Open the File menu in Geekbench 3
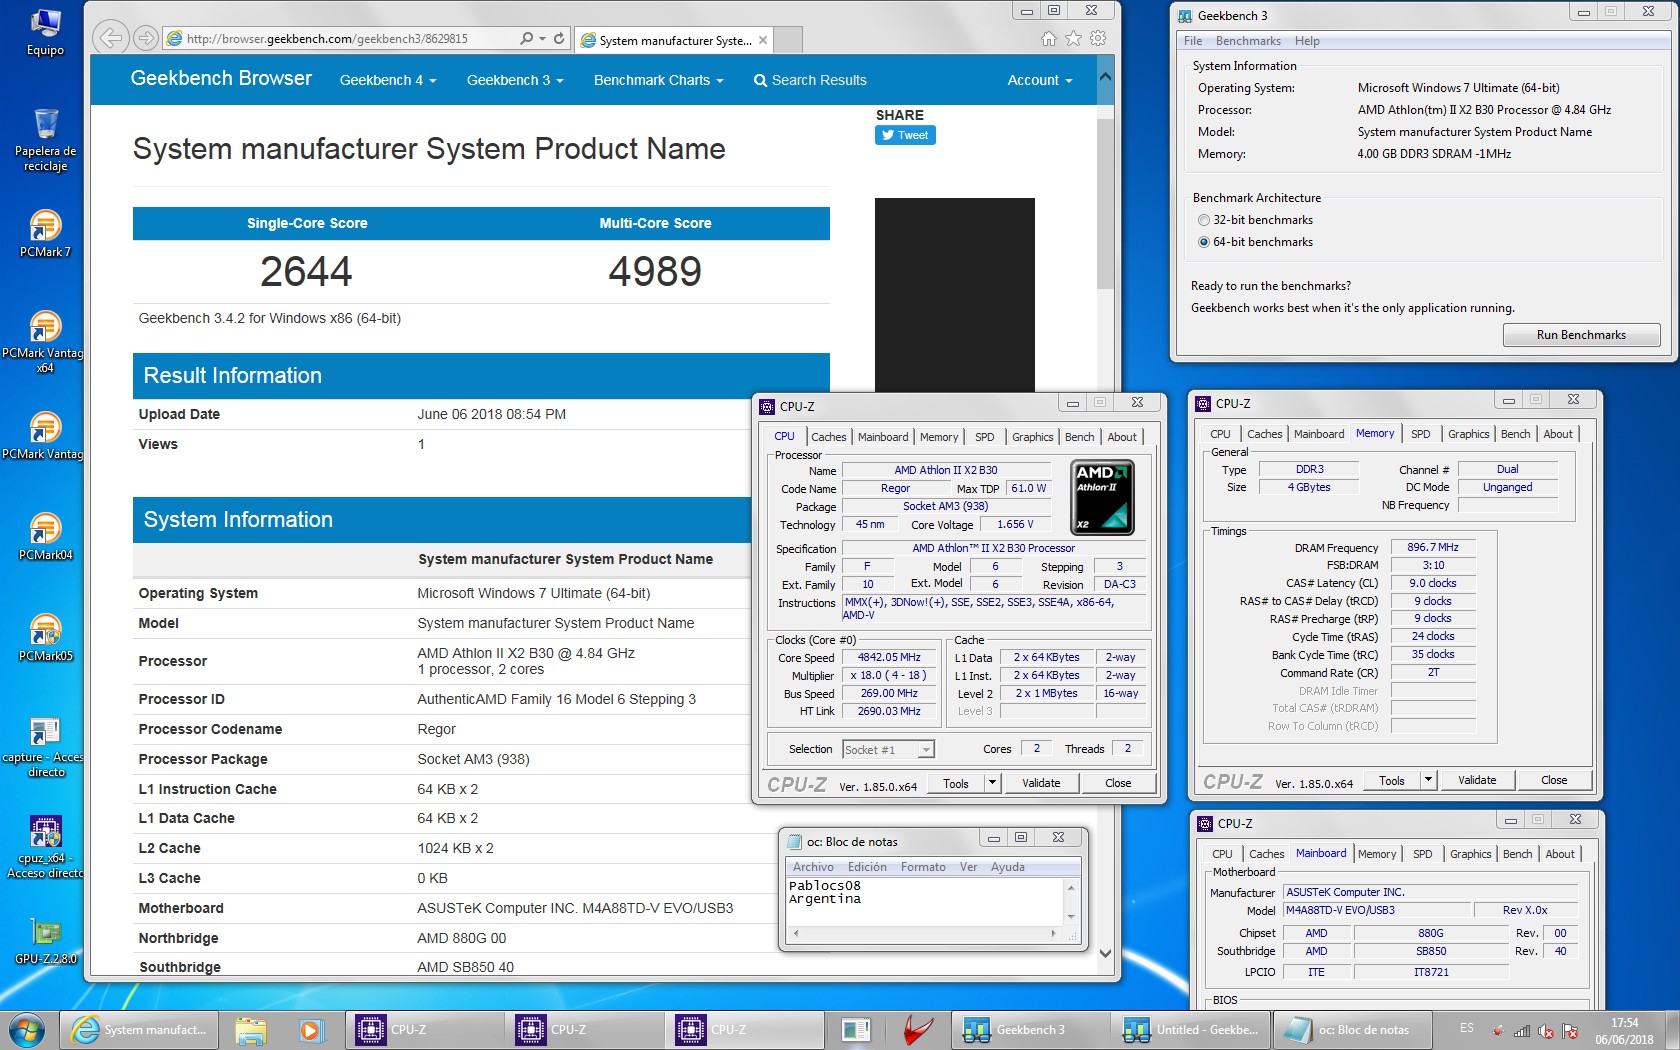The height and width of the screenshot is (1050, 1680). click(x=1193, y=41)
